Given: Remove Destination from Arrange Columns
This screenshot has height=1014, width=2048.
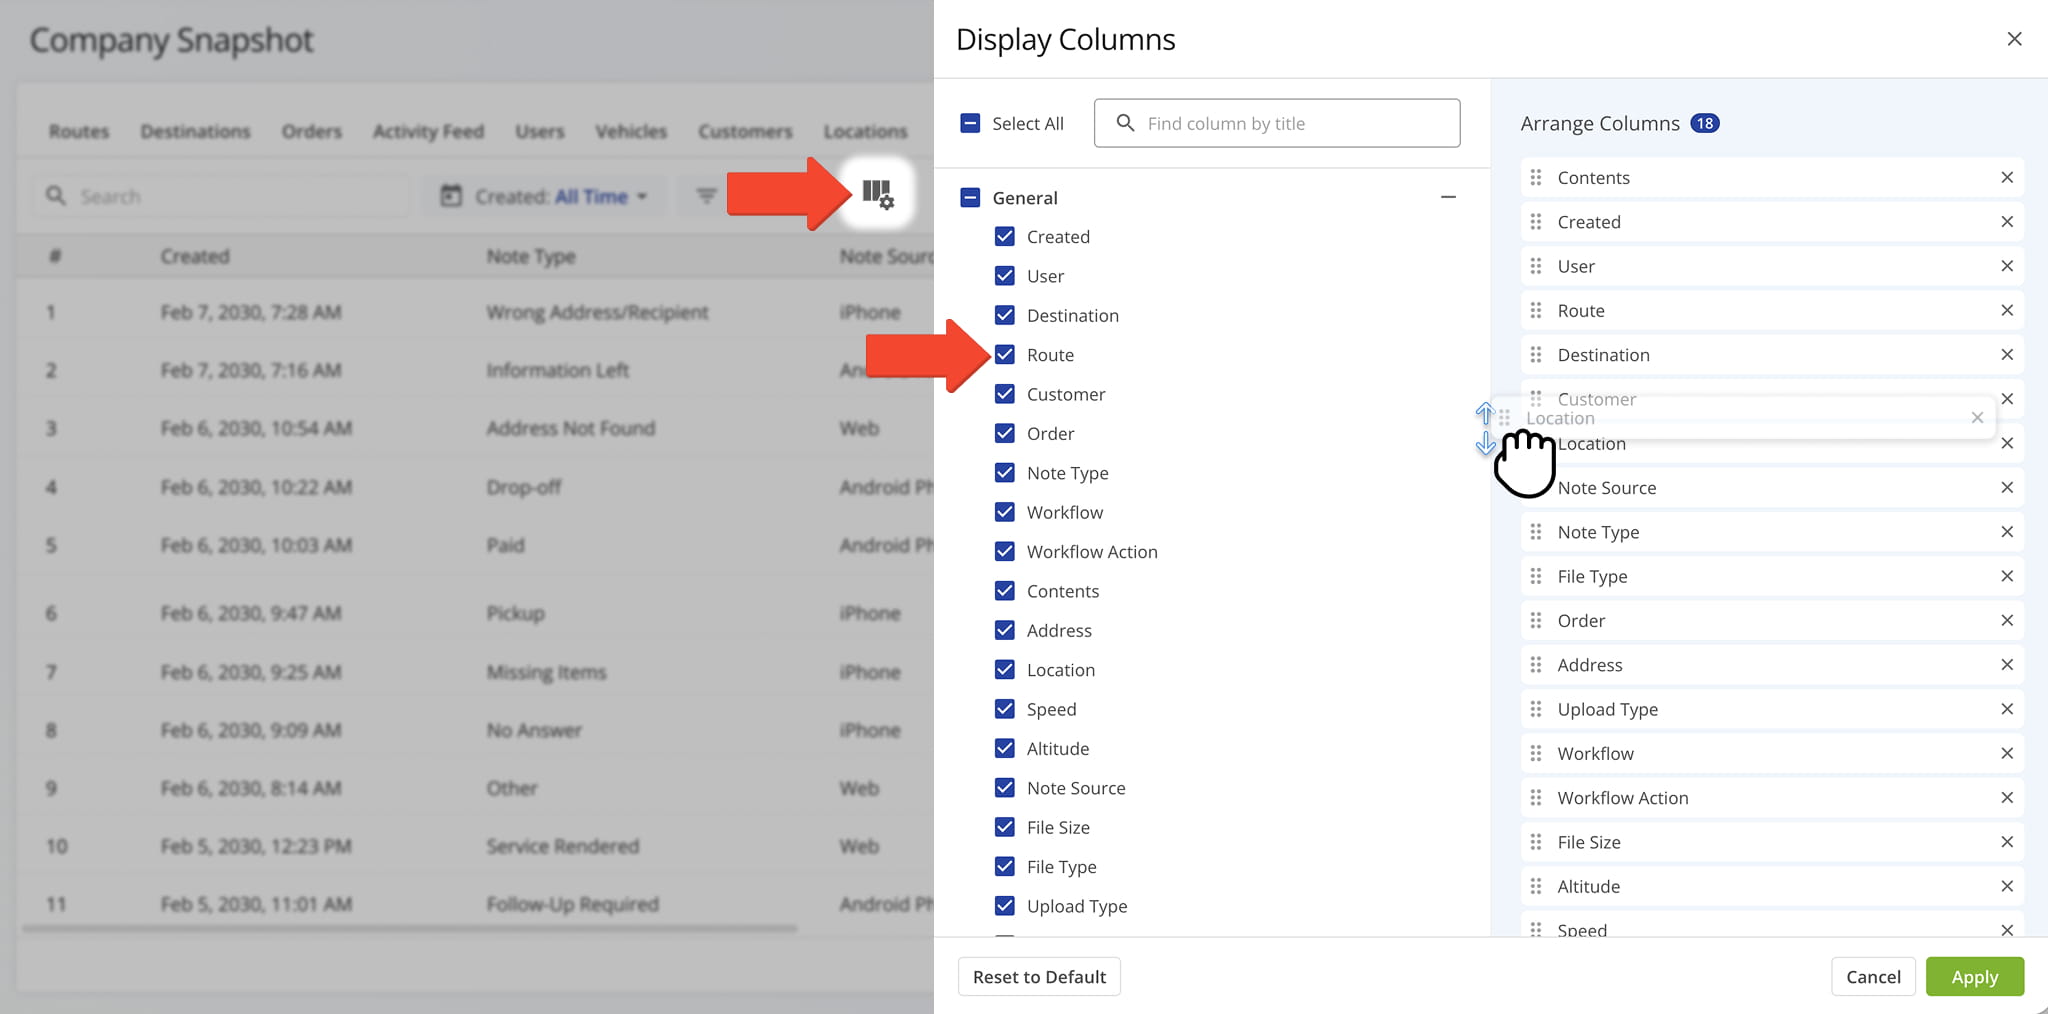Looking at the screenshot, I should (2006, 355).
